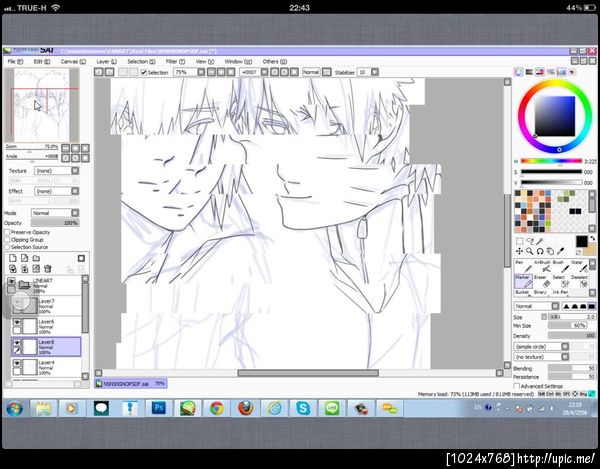This screenshot has height=469, width=600.
Task: Open the (simple circle) brush shape dropdown
Action: [541, 347]
